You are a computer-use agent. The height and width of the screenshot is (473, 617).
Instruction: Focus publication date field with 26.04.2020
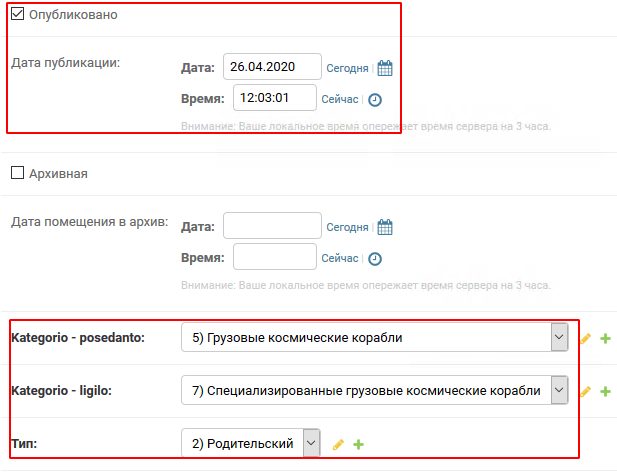pyautogui.click(x=272, y=67)
